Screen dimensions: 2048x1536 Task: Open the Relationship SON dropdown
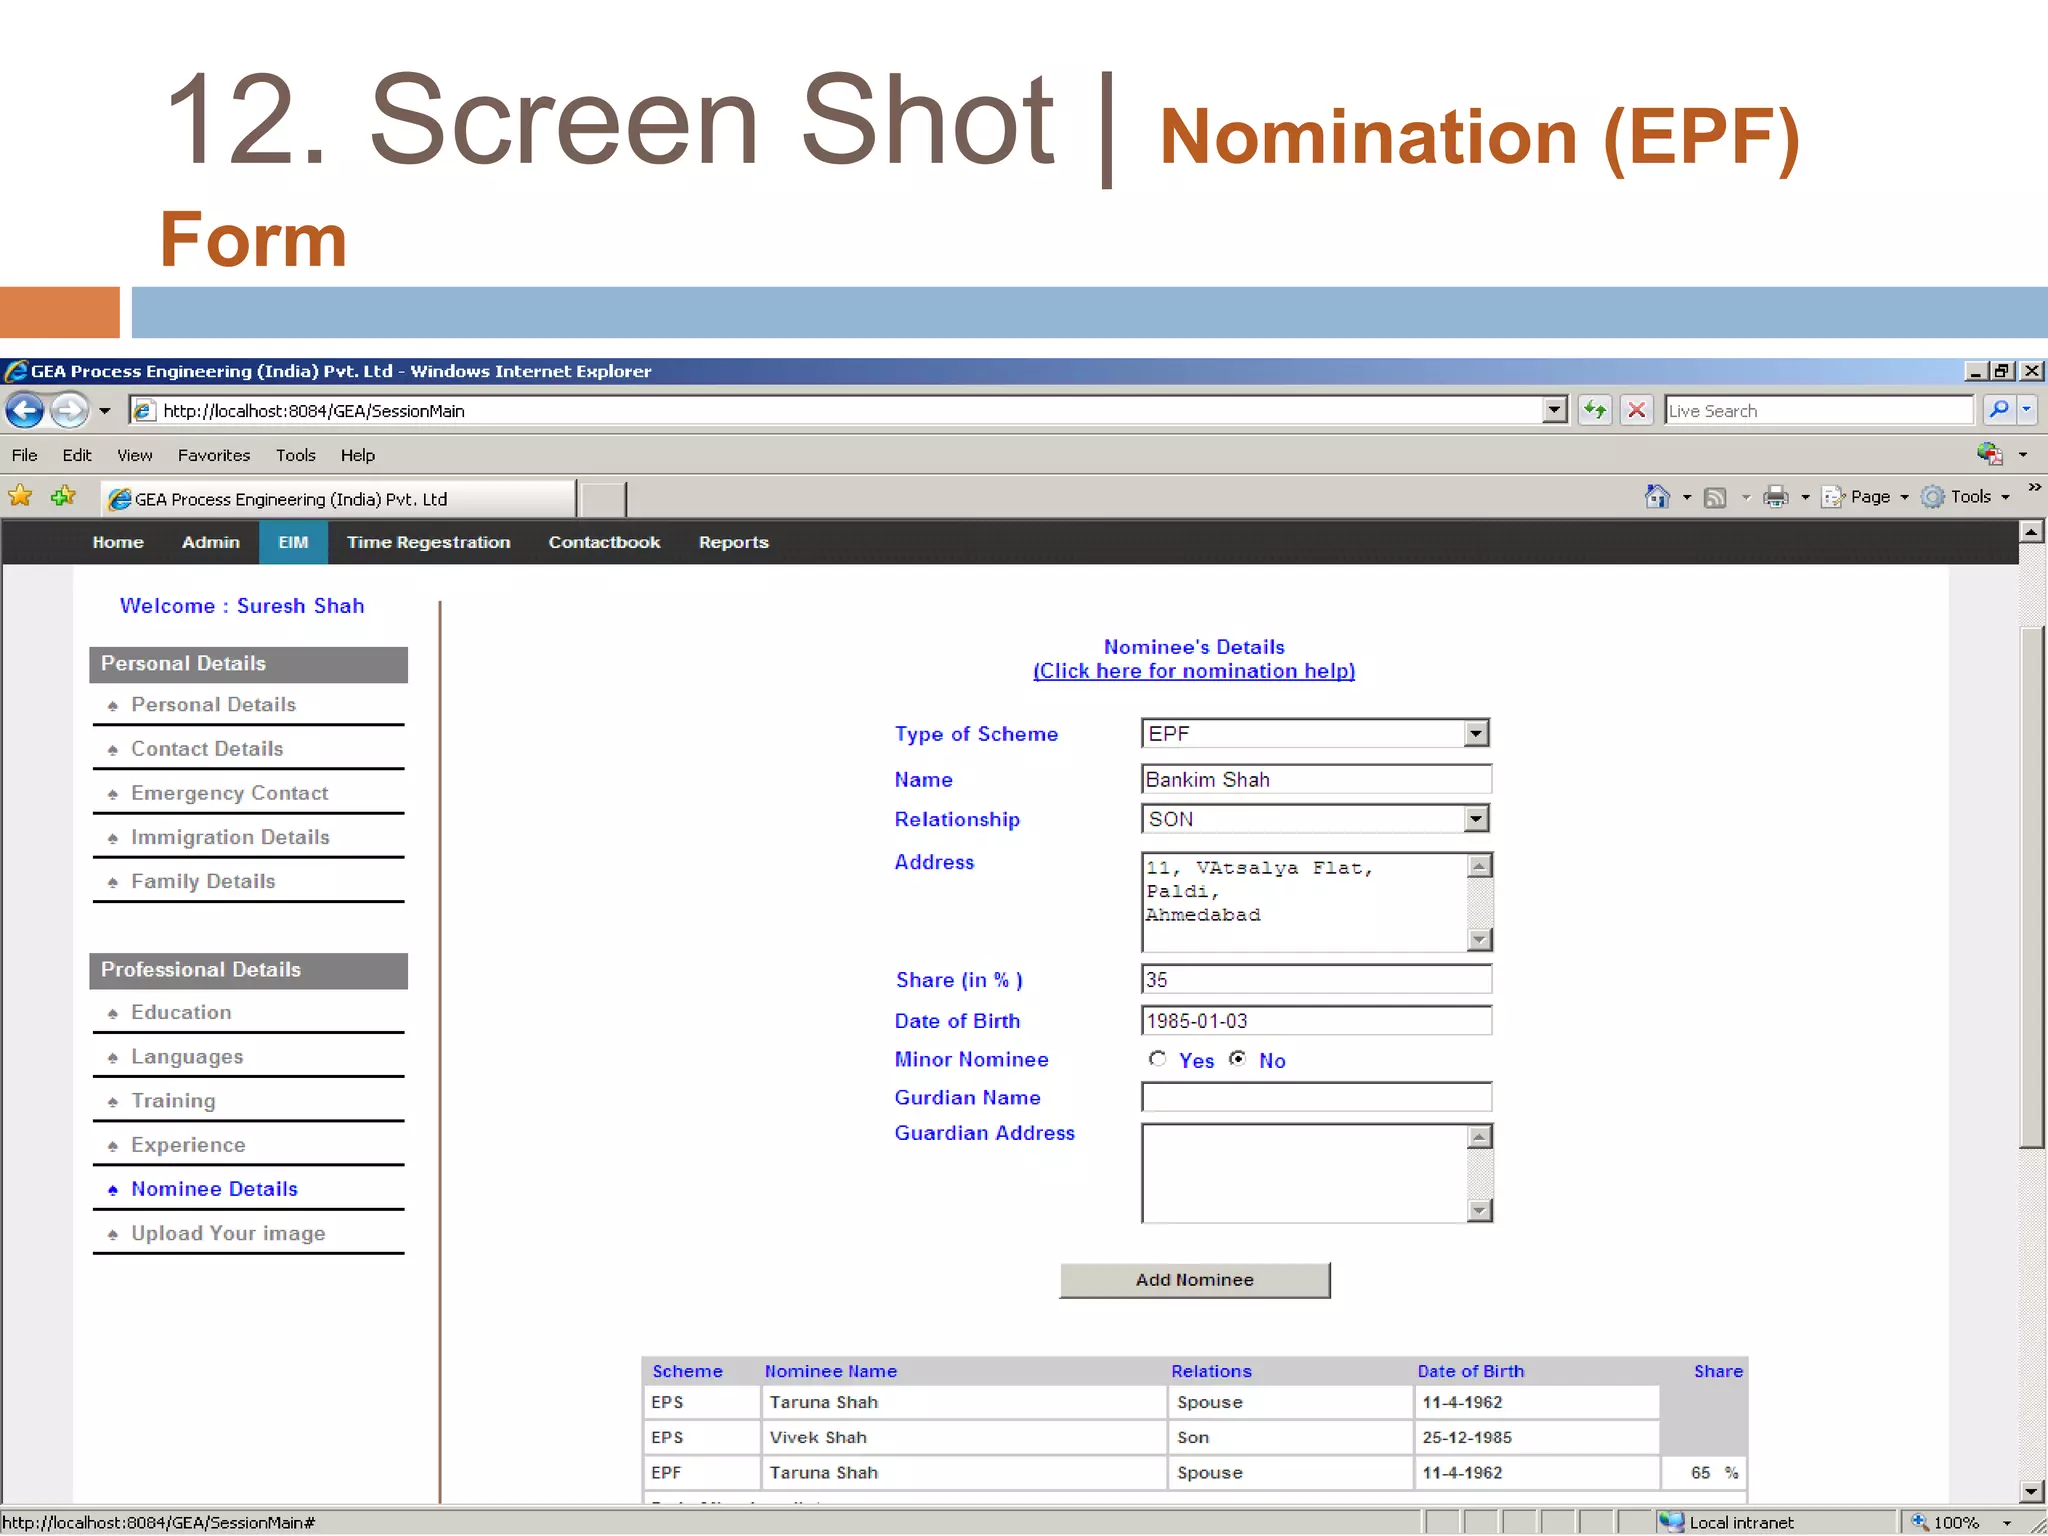tap(1315, 819)
